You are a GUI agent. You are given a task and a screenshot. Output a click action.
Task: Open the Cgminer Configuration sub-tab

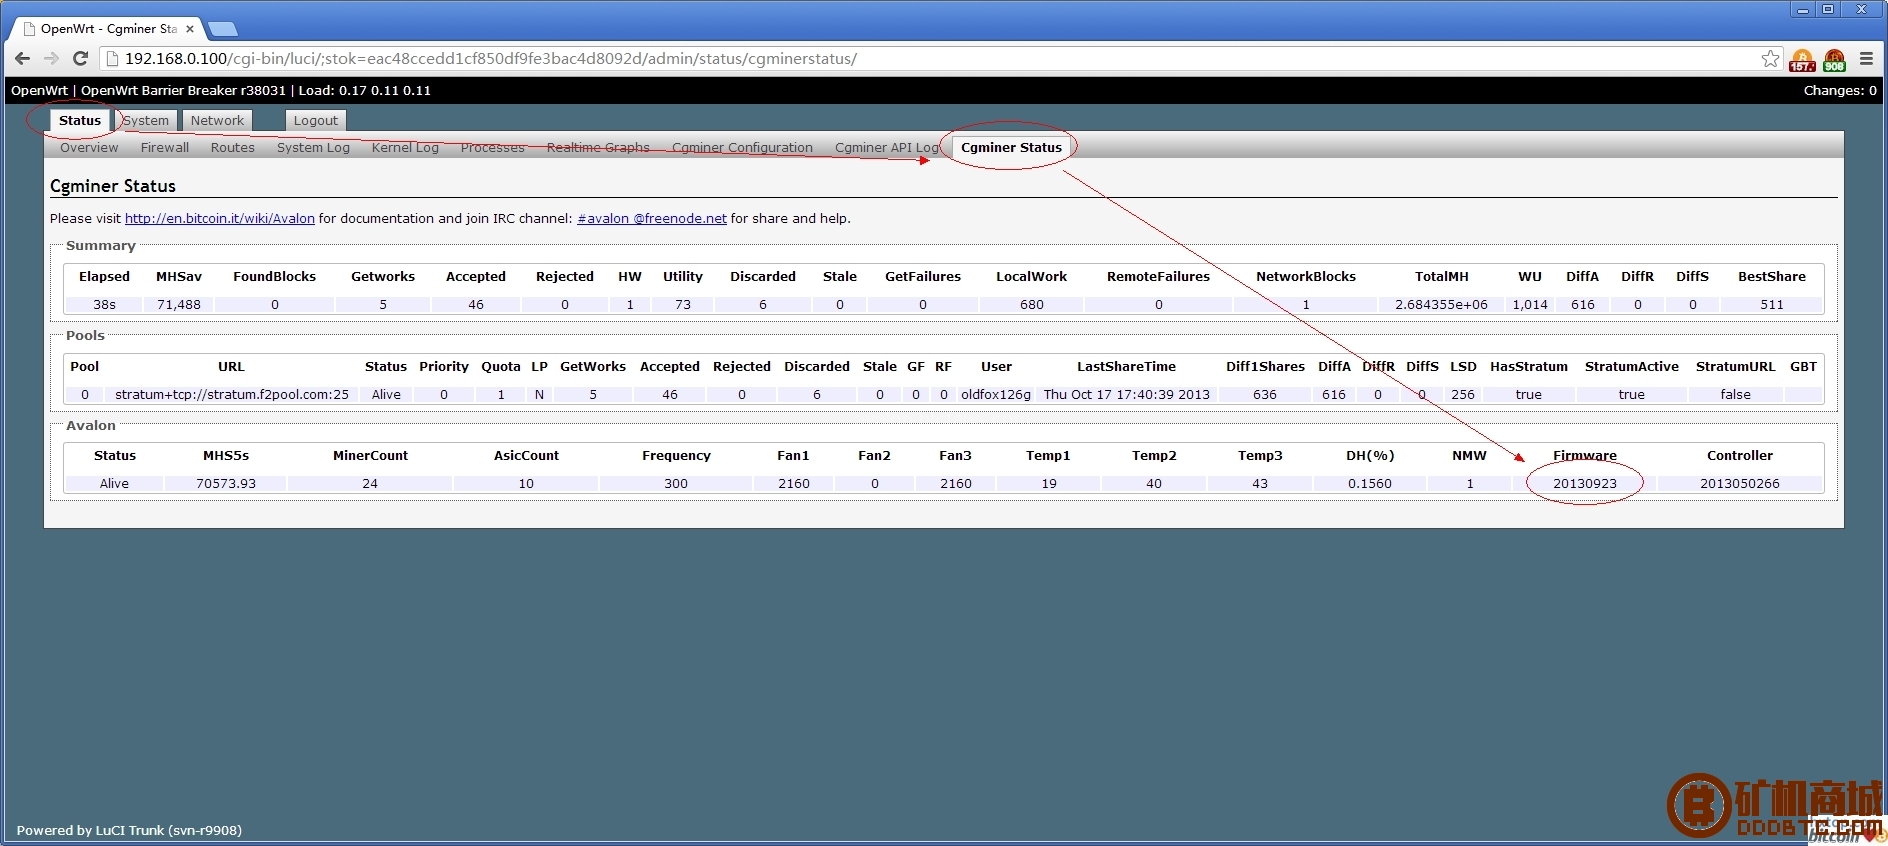point(742,147)
